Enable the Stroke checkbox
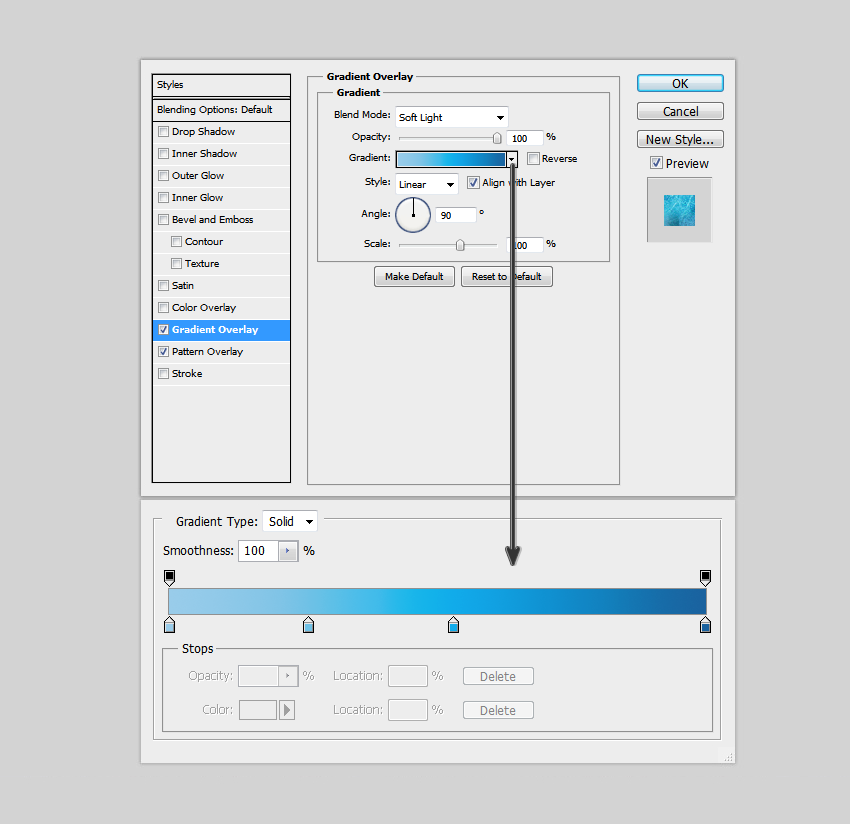850x824 pixels. (x=163, y=374)
